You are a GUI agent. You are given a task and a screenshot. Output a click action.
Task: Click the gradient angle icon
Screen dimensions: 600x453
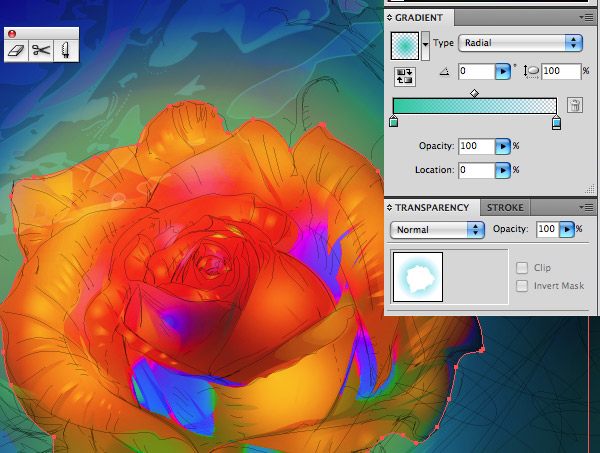coord(444,71)
